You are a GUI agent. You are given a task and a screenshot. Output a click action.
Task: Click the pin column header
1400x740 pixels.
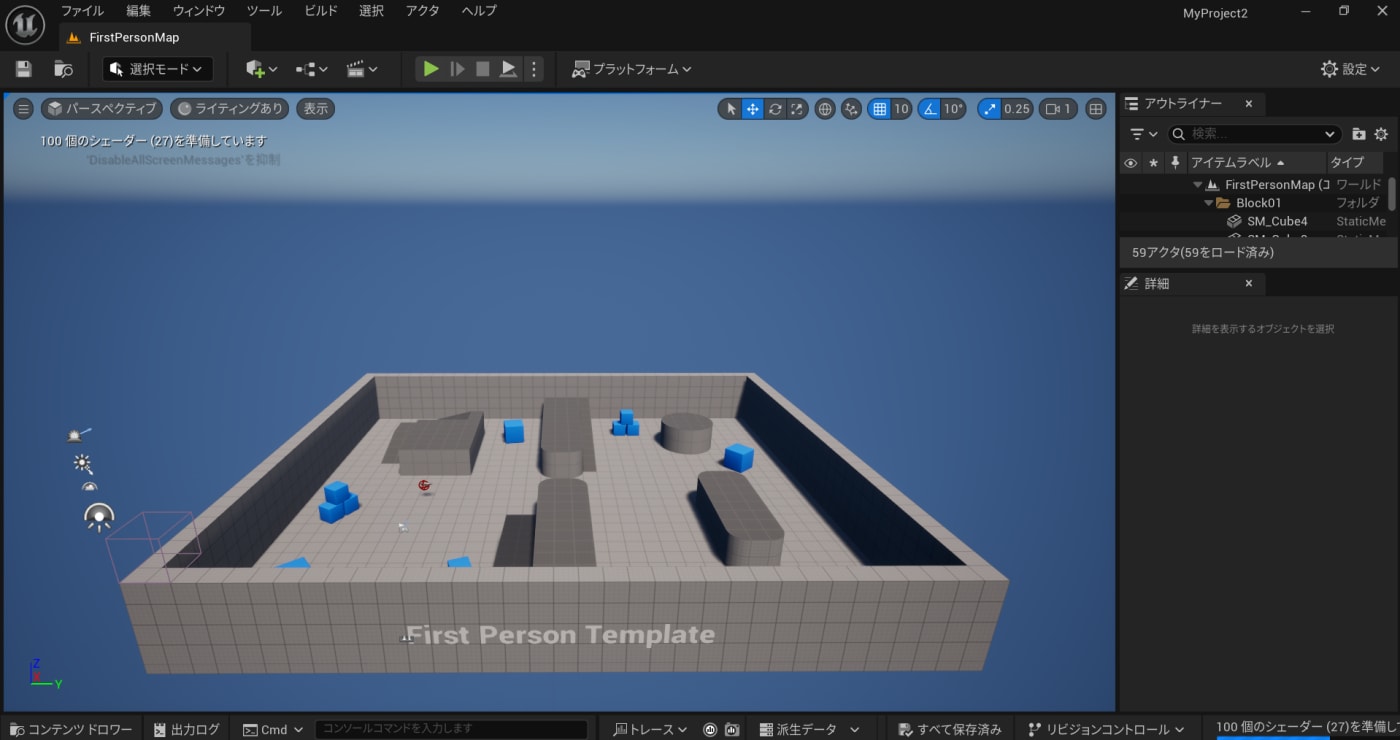[1174, 162]
